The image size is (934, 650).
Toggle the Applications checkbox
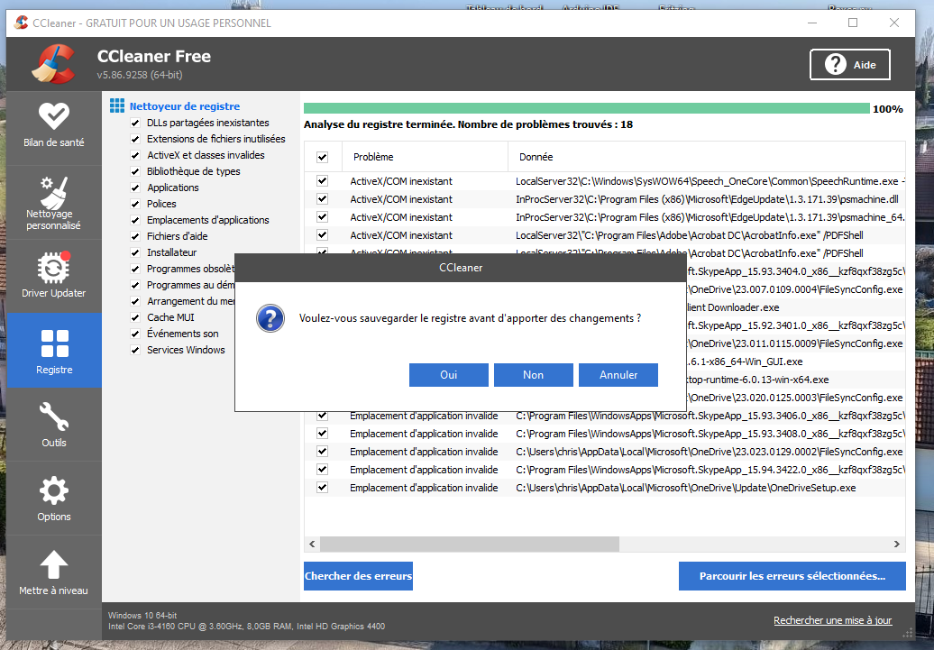pyautogui.click(x=135, y=188)
